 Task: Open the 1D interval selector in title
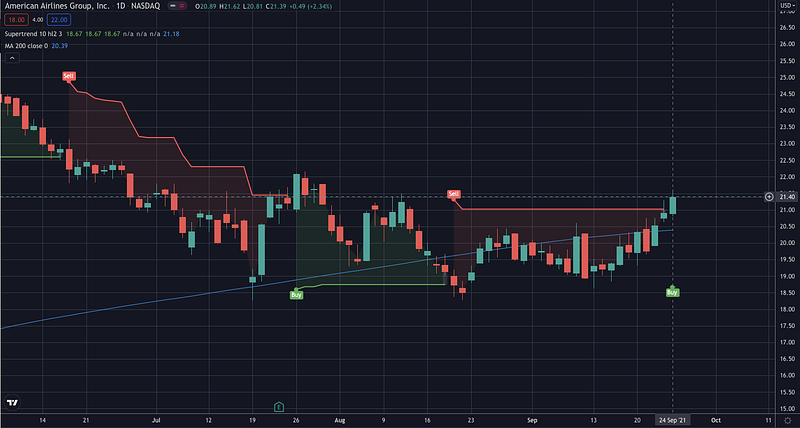tap(120, 7)
